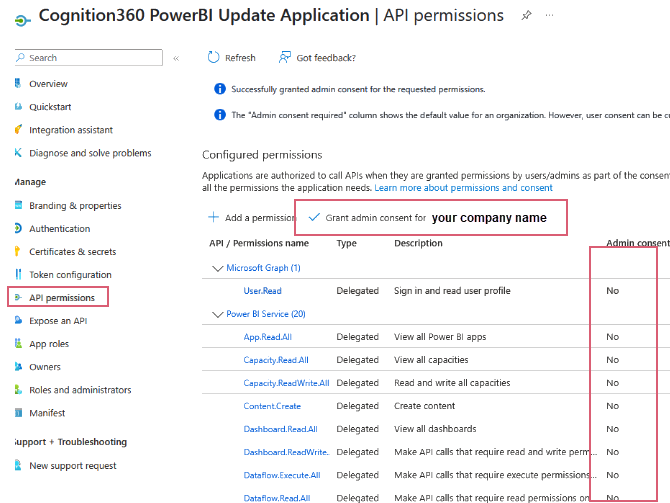Open New support request
This screenshot has height=503, width=670.
coord(72,466)
